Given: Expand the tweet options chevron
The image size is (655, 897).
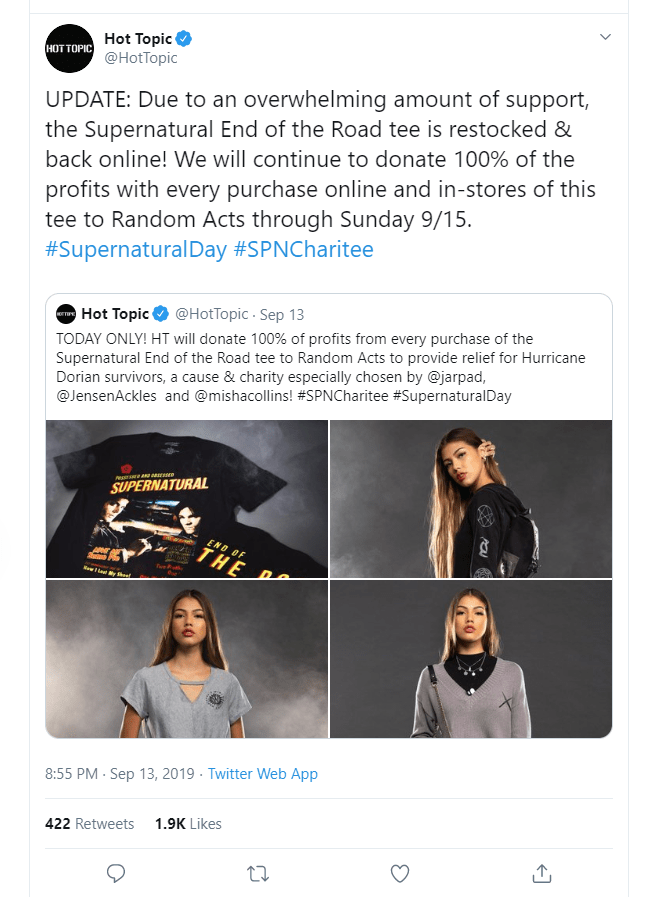Looking at the screenshot, I should [604, 37].
